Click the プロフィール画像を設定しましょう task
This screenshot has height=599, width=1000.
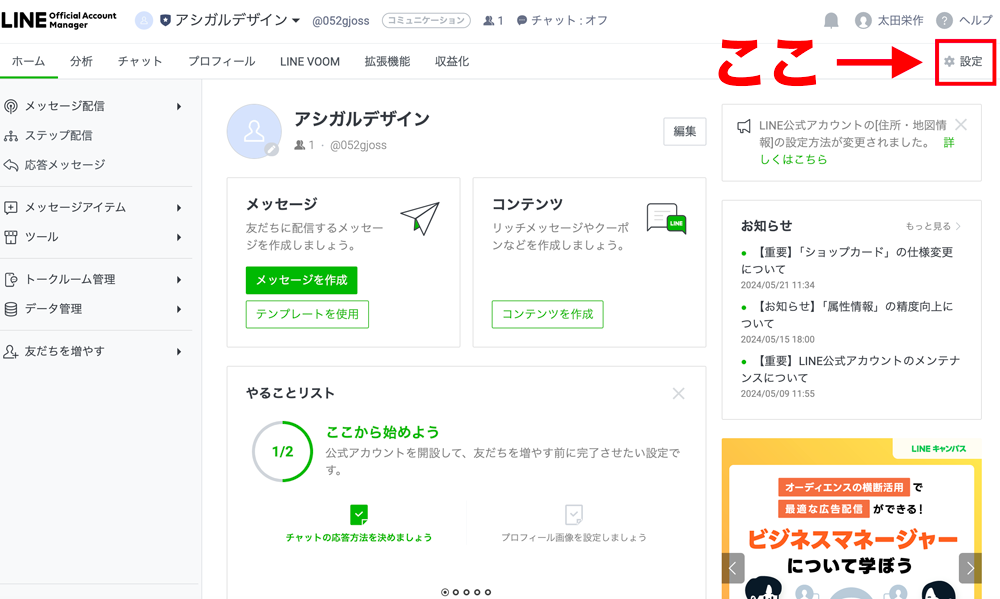(x=574, y=538)
